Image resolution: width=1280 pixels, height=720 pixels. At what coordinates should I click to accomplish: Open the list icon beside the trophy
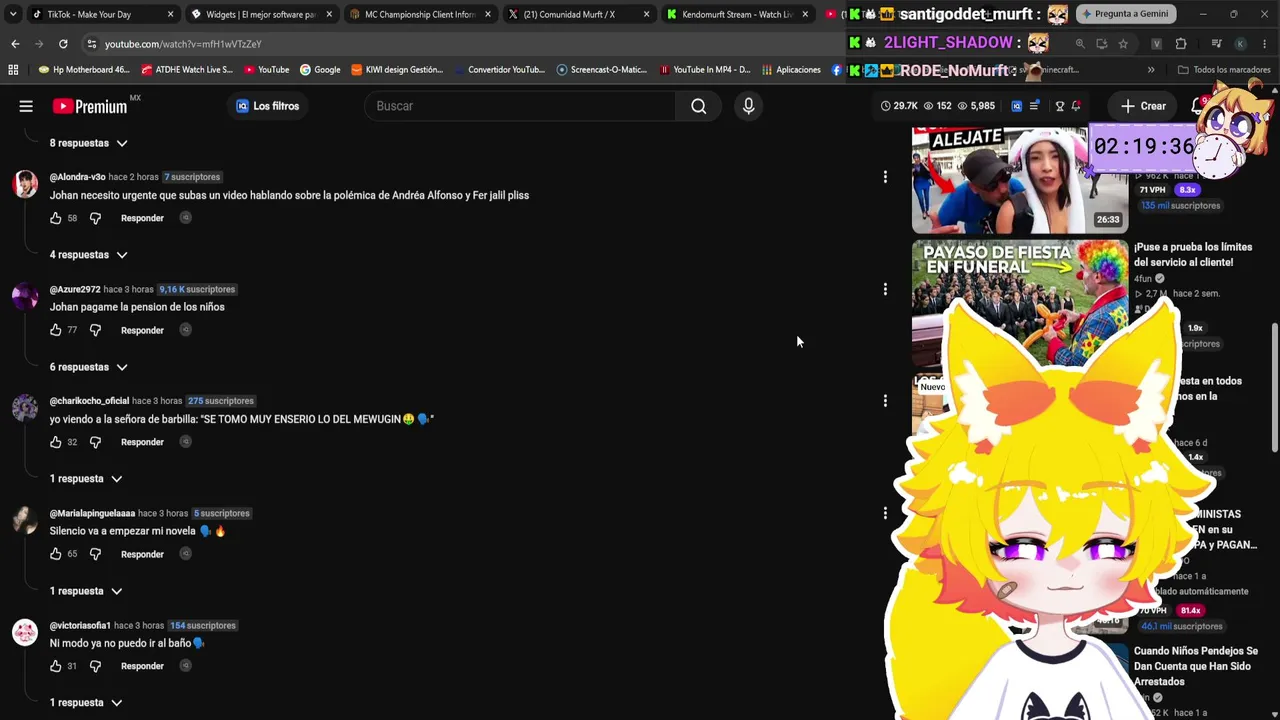click(1035, 106)
